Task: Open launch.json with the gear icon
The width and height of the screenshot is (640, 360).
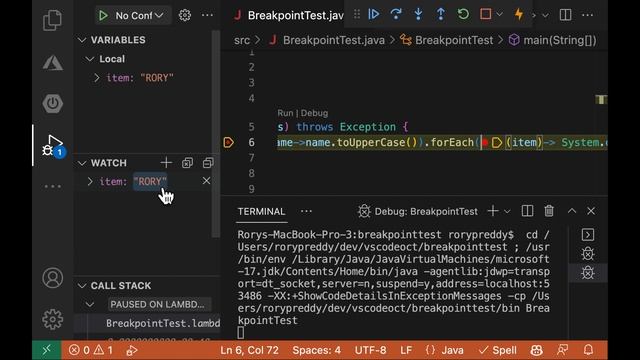Action: point(184,16)
